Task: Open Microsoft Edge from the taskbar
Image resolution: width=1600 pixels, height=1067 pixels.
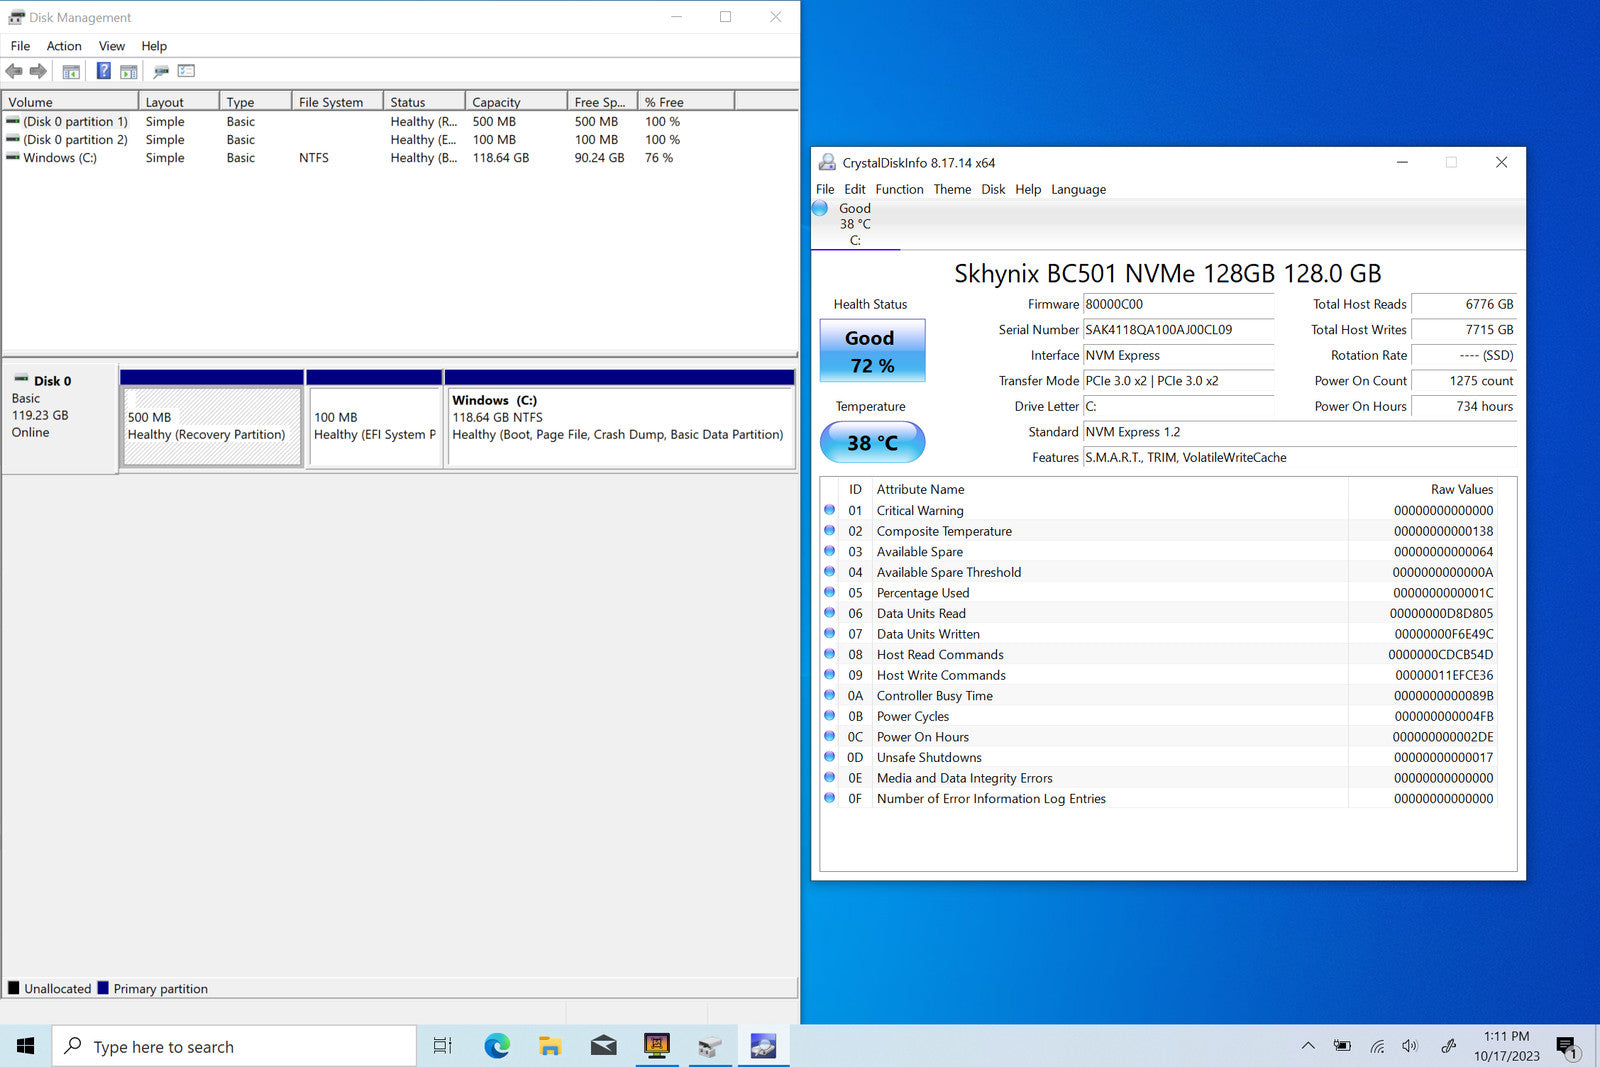Action: tap(497, 1046)
